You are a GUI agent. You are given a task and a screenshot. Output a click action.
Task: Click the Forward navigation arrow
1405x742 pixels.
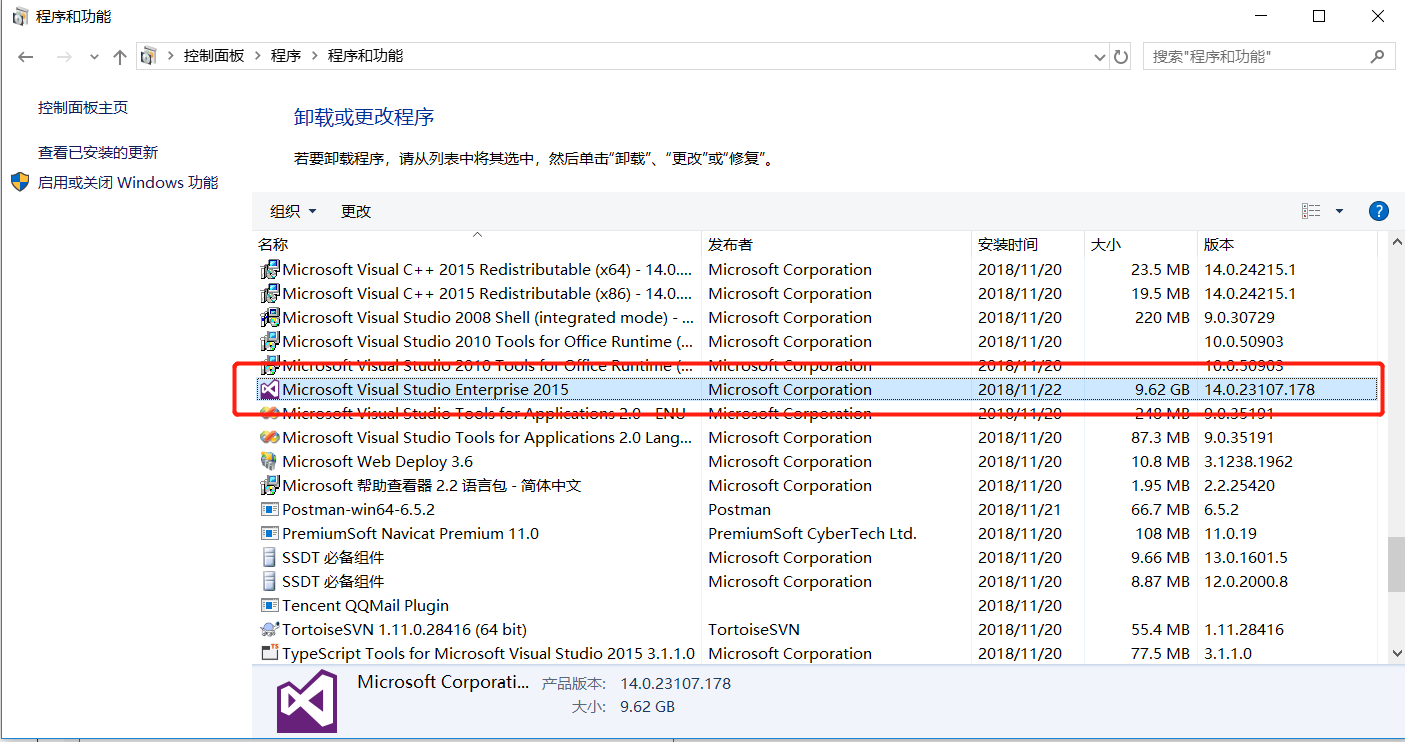coord(64,57)
